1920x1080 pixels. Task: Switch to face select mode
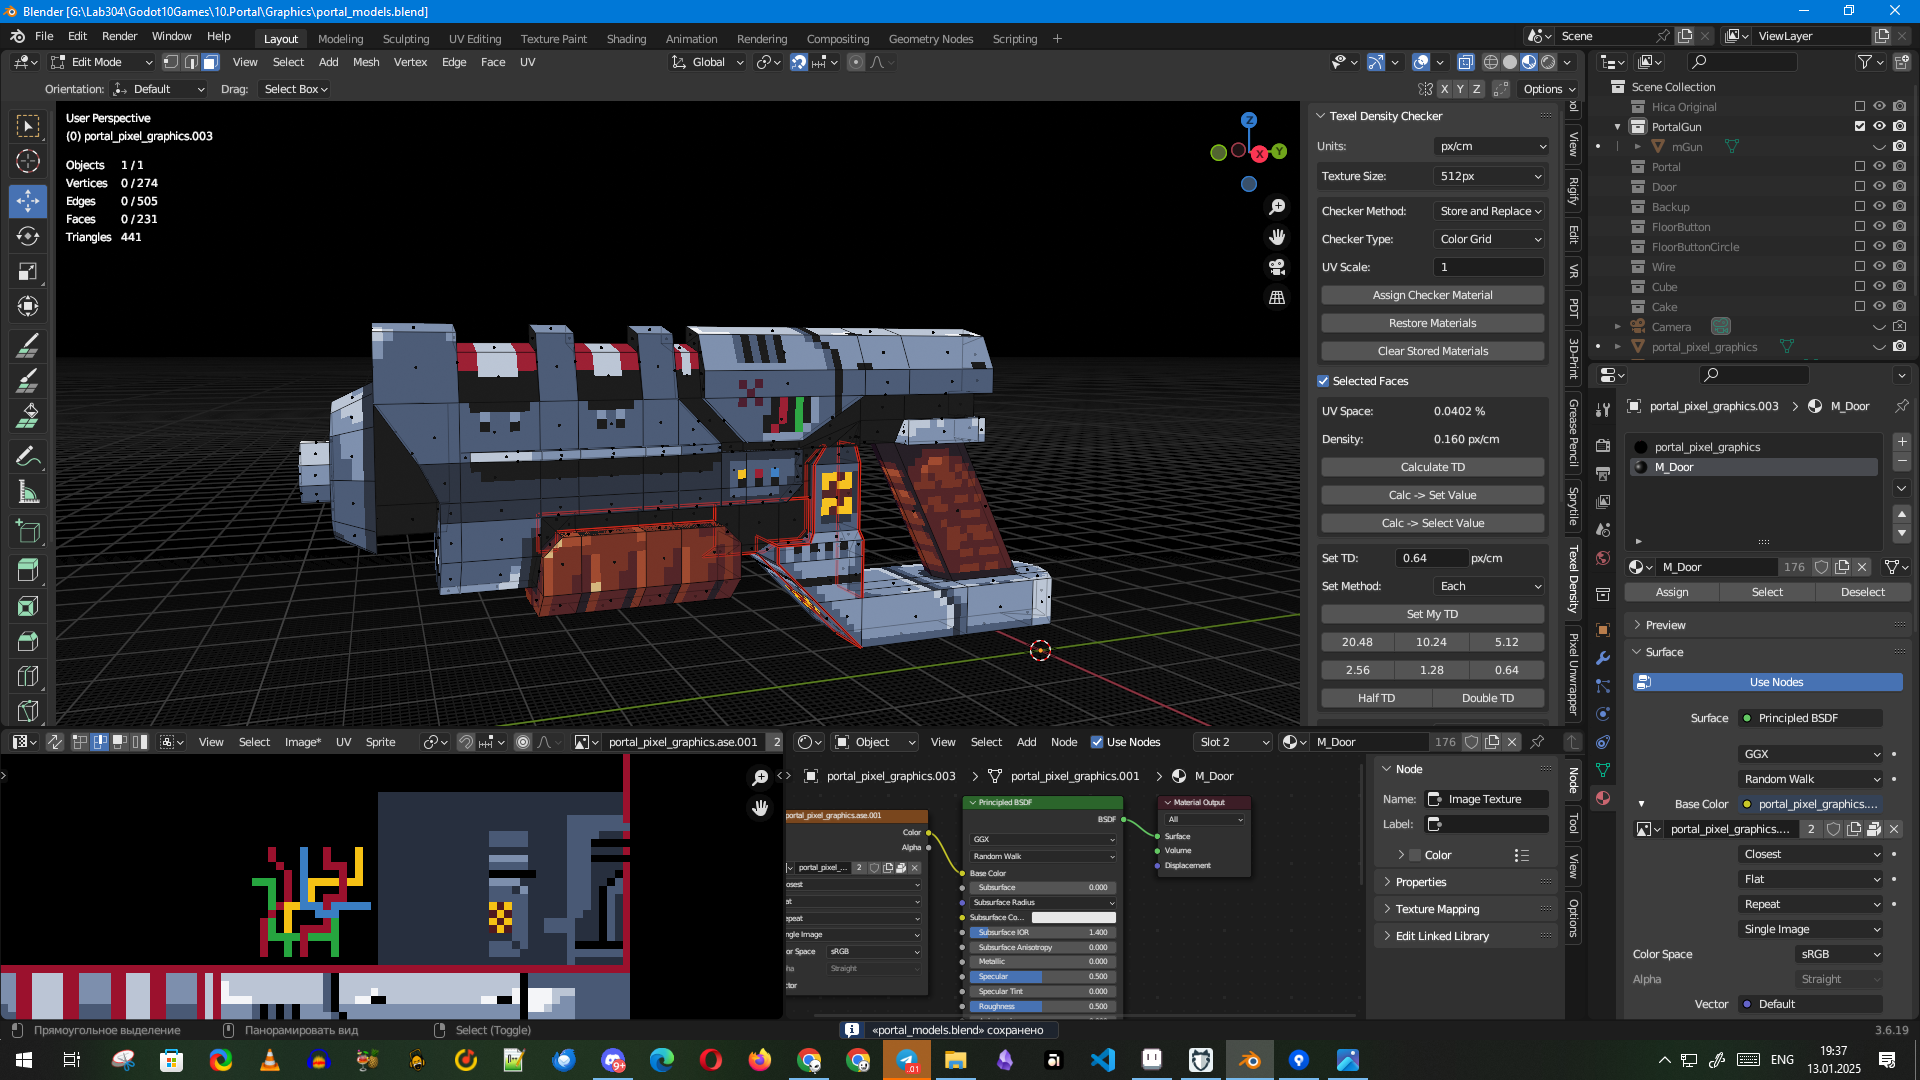click(210, 62)
